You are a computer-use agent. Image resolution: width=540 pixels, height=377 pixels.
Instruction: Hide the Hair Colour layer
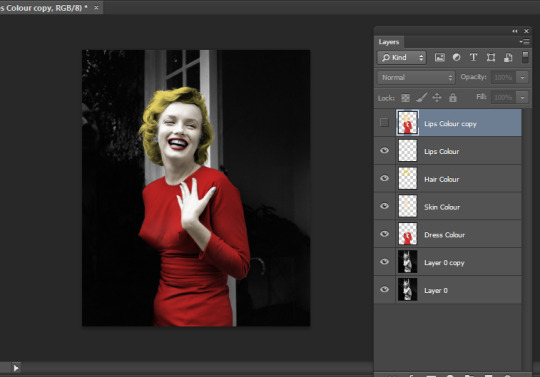384,178
